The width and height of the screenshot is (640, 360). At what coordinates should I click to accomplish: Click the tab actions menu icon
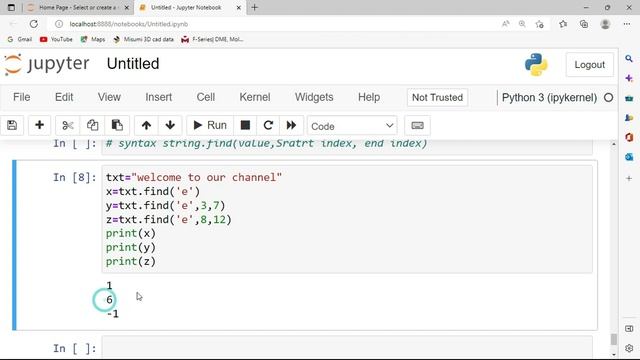coord(11,7)
